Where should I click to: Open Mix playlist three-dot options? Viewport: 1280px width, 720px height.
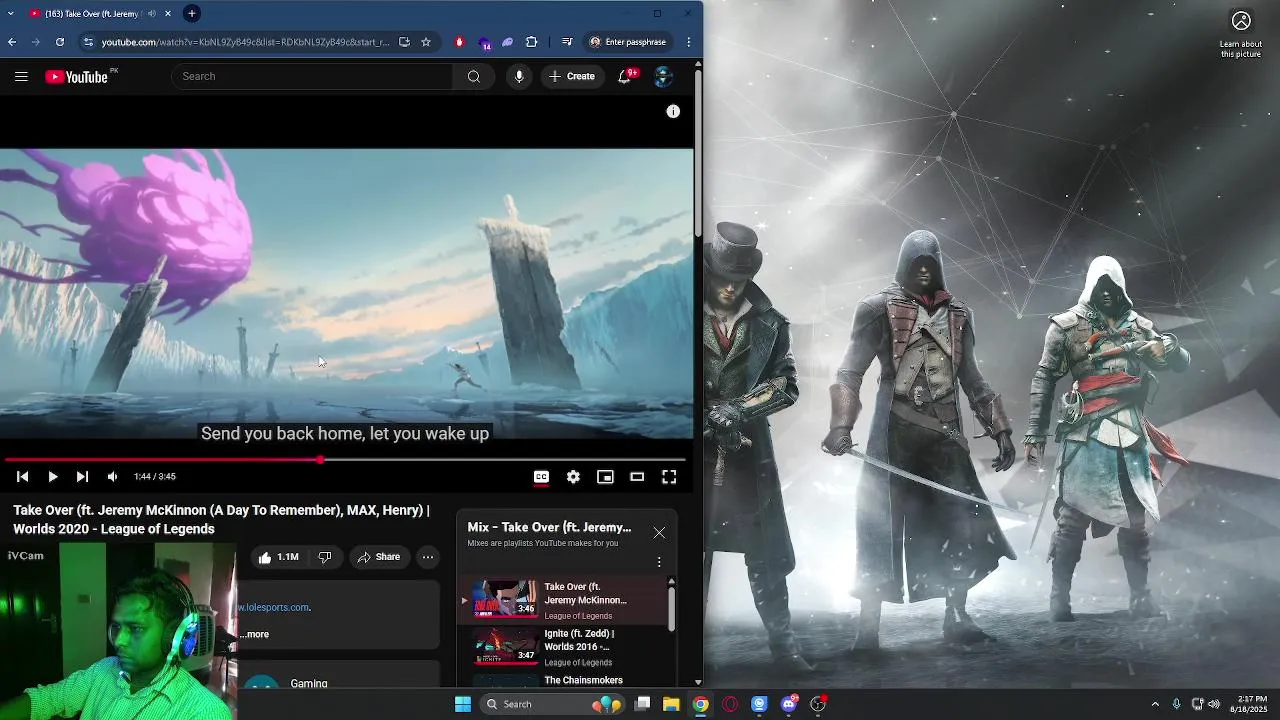point(659,562)
